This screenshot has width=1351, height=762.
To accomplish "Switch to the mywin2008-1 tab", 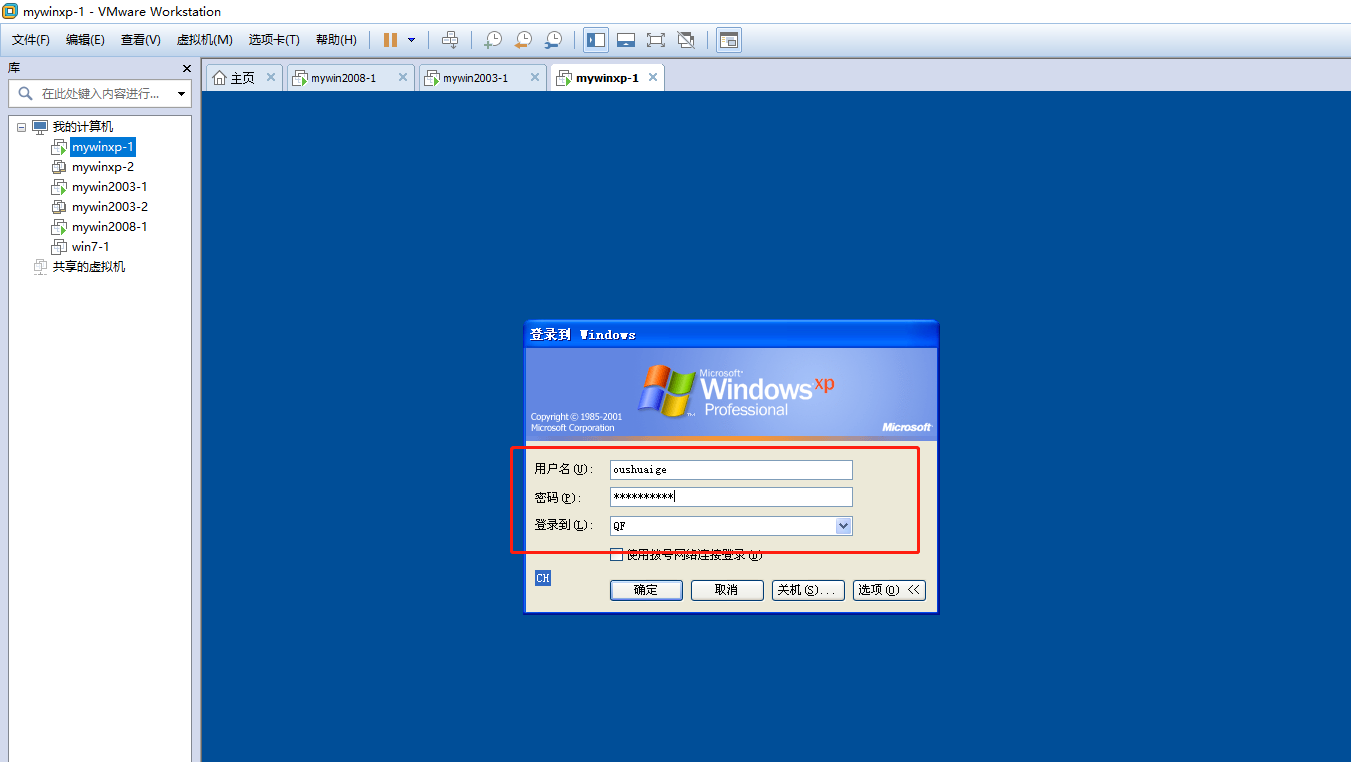I will [342, 78].
